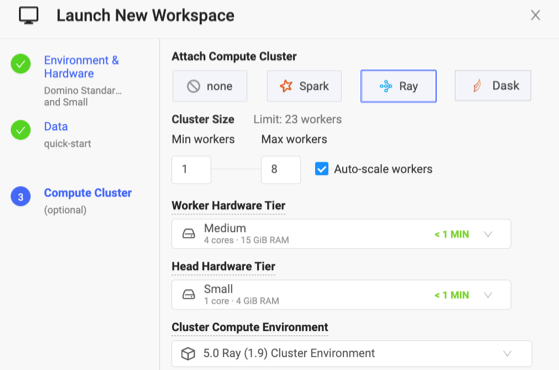The width and height of the screenshot is (559, 370).
Task: Click the Spark star icon
Action: 286,86
